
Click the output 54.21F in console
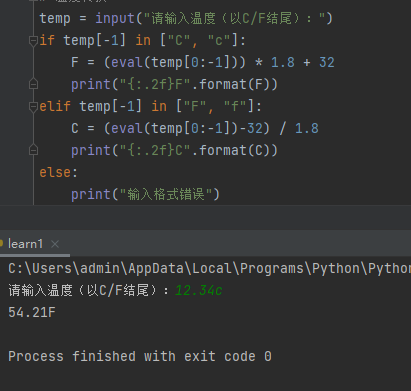click(32, 312)
